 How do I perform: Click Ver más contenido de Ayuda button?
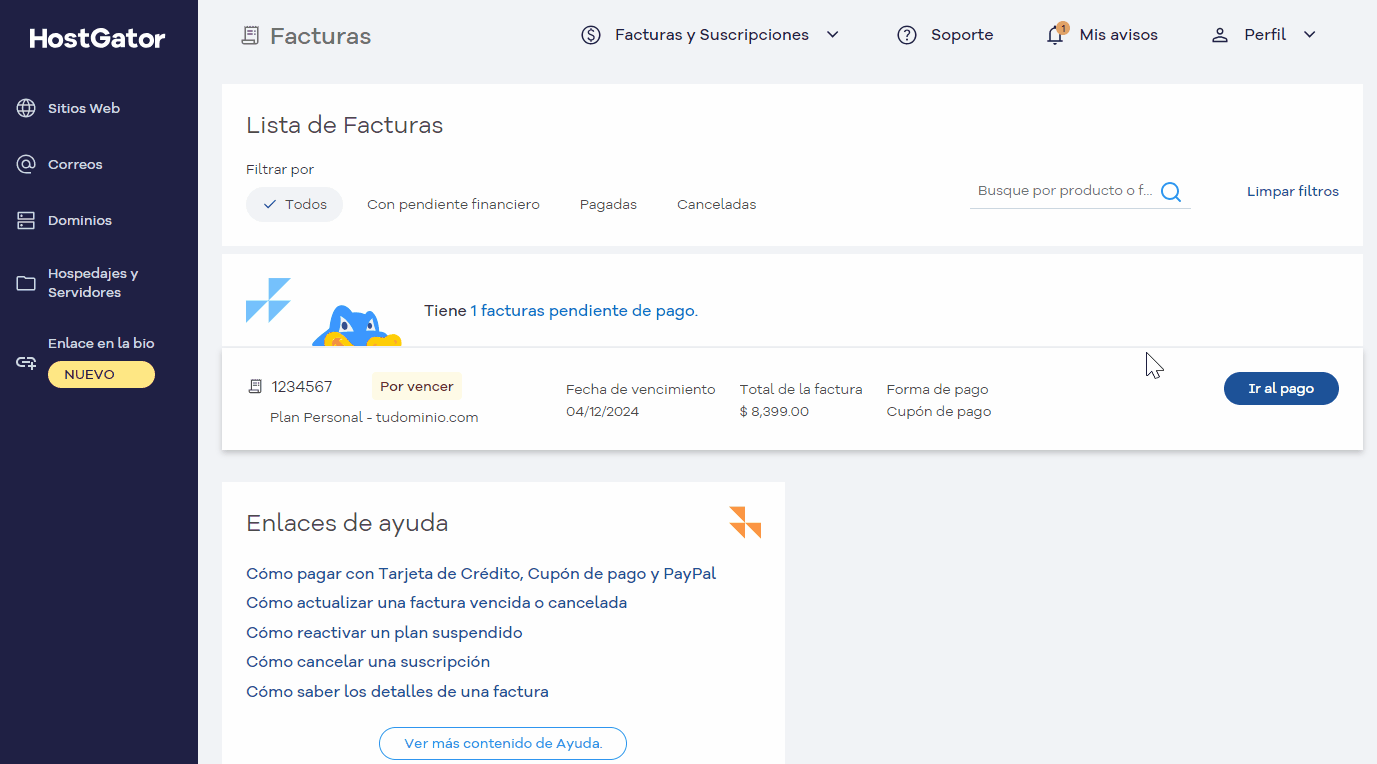pyautogui.click(x=503, y=744)
